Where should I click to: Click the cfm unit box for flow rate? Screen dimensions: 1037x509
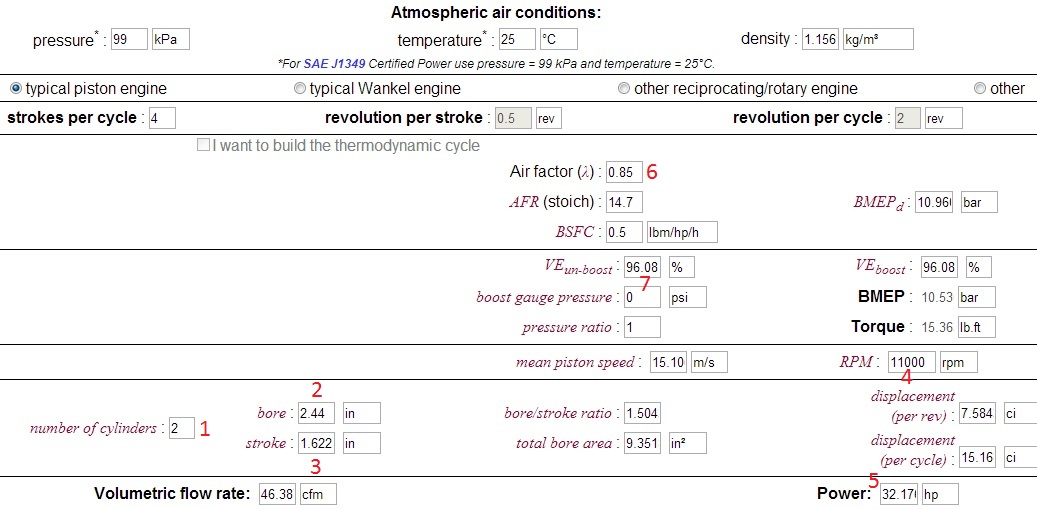(318, 494)
